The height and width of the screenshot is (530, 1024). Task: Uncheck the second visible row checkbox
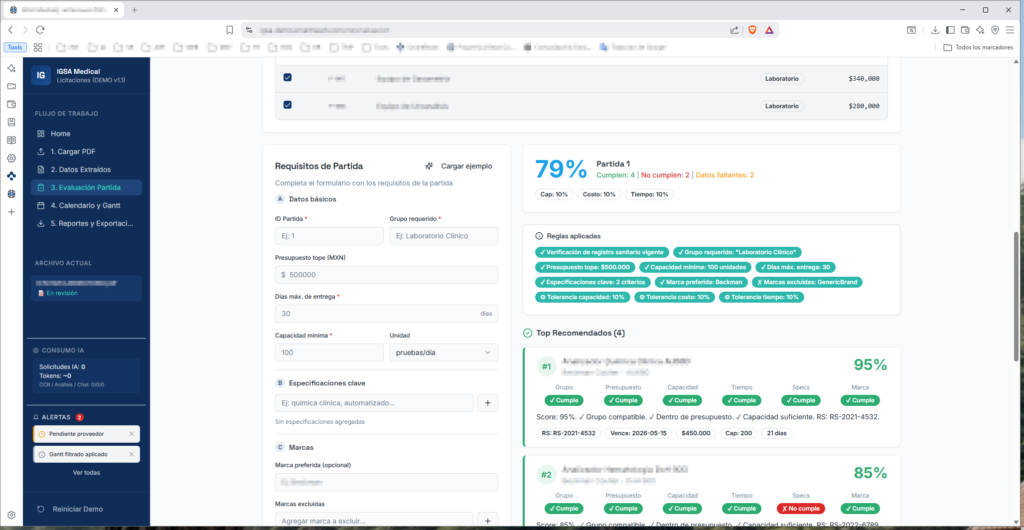[287, 105]
